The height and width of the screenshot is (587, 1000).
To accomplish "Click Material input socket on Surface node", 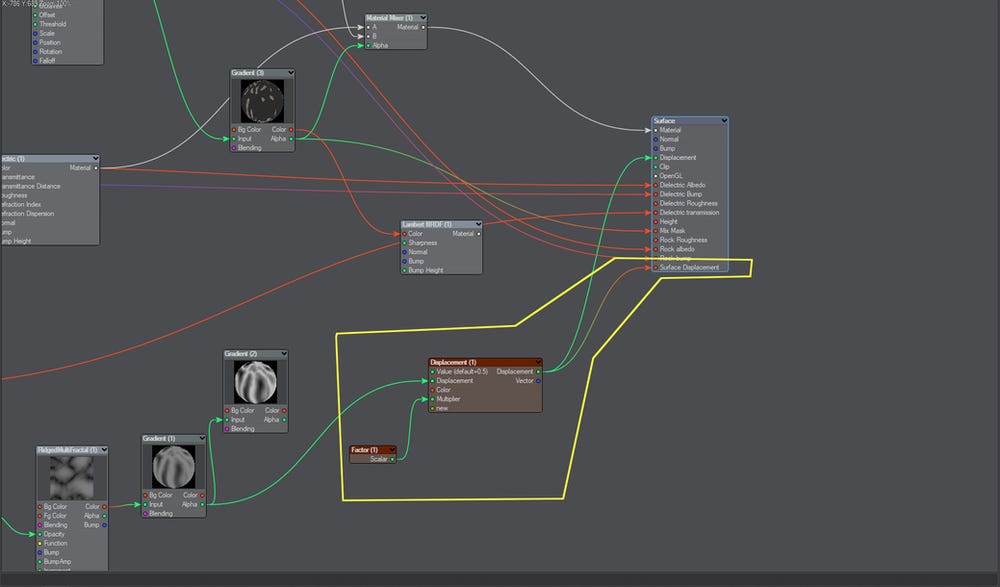I will coord(656,130).
